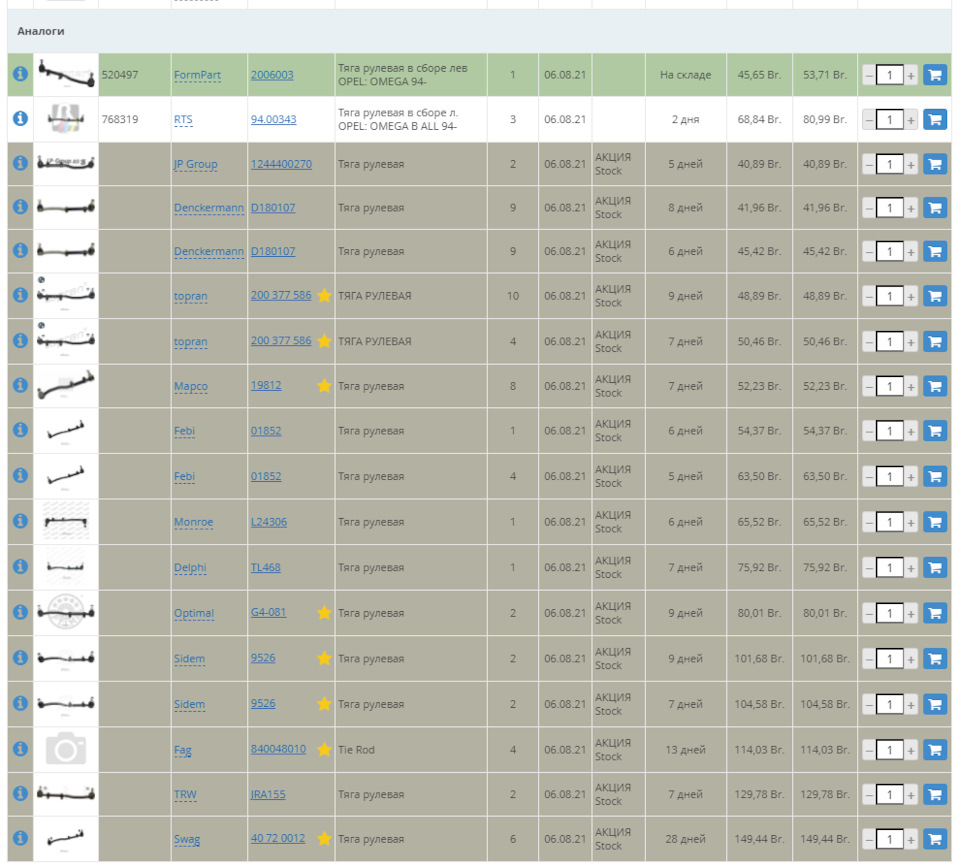The image size is (960, 868).
Task: Increase quantity for Monroe L24306
Action: click(911, 523)
